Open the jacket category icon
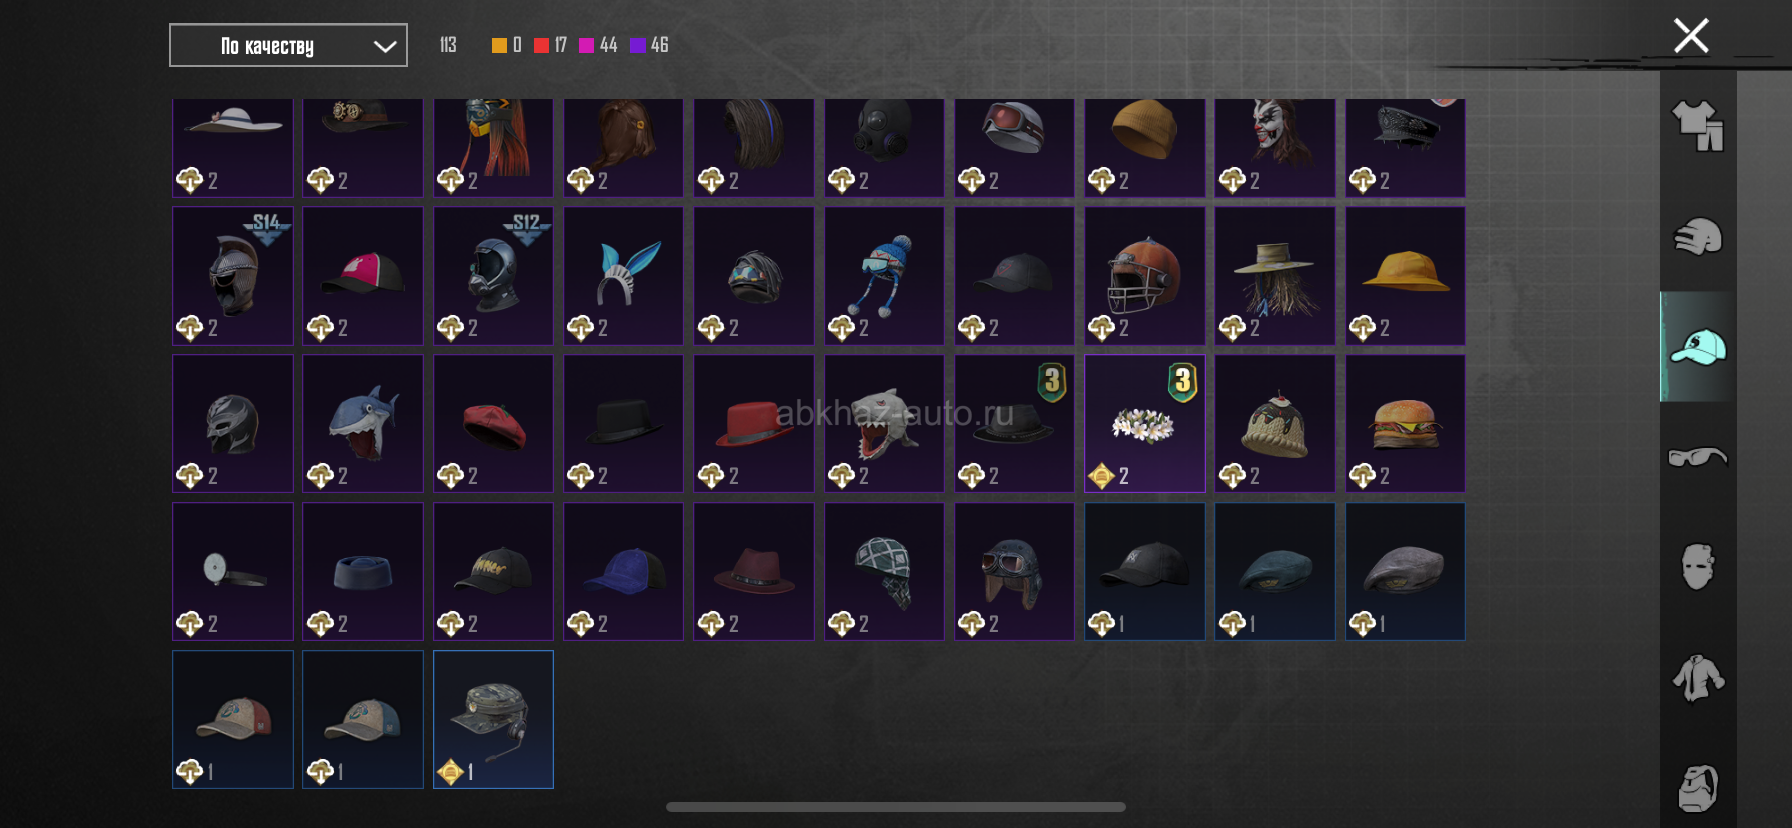Screen dimensions: 1792x828 (x=1698, y=677)
